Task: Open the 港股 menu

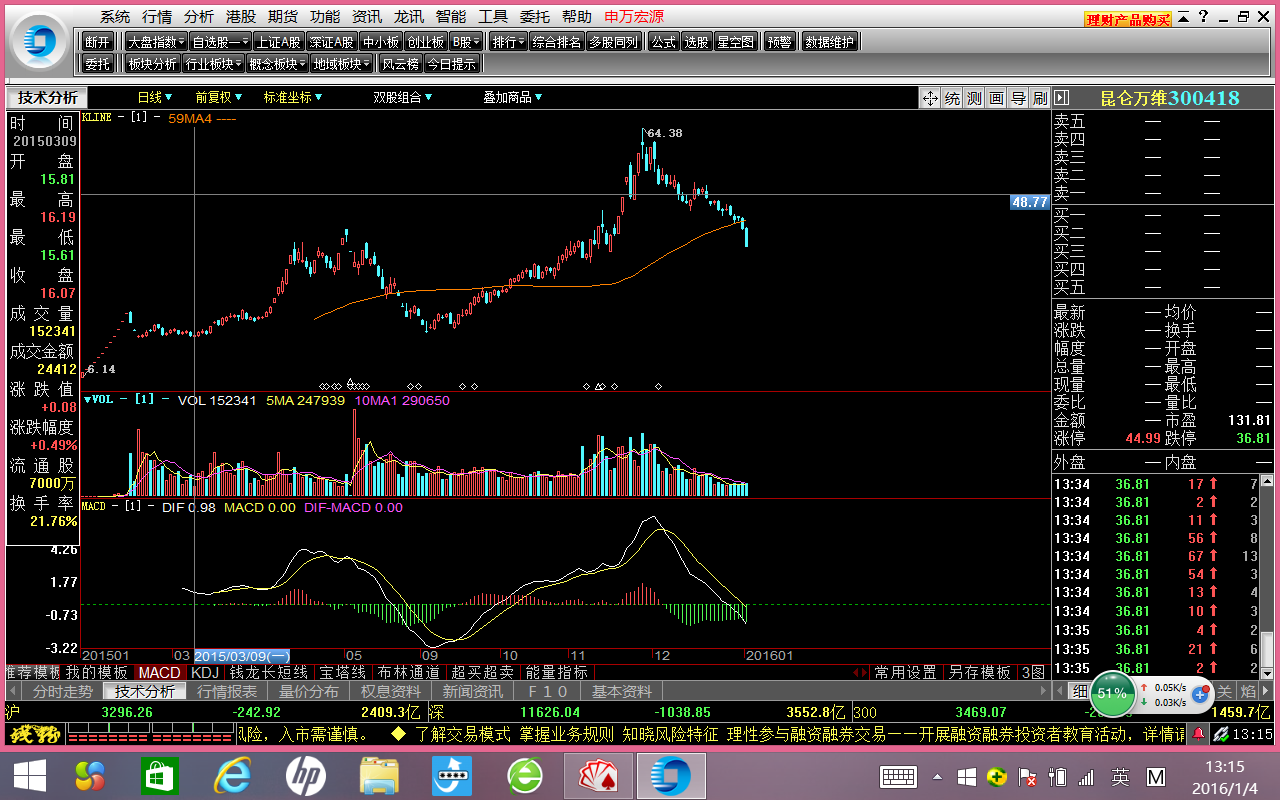Action: [x=241, y=16]
